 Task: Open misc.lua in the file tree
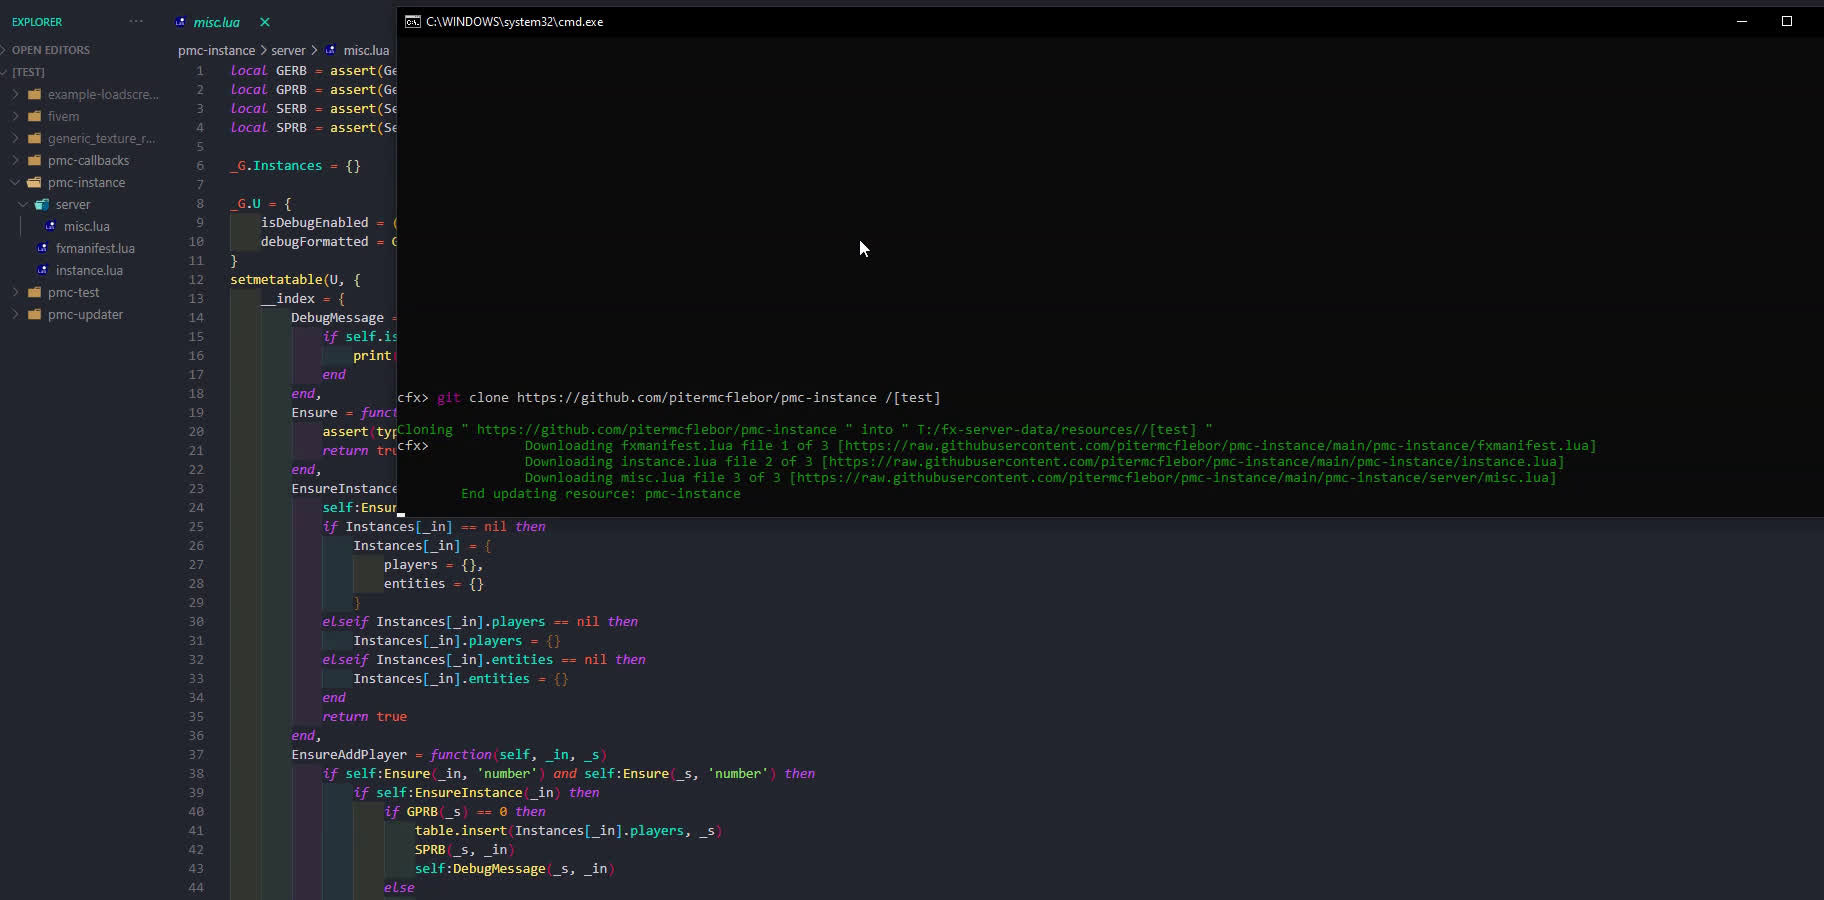click(87, 226)
